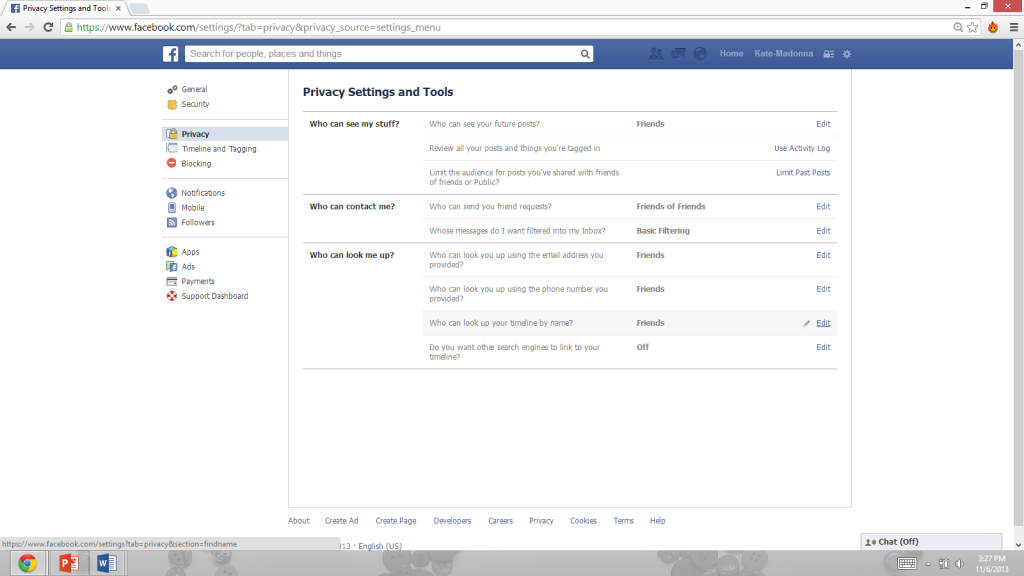The image size is (1024, 576).
Task: Click the pencil icon beside timeline name Edit
Action: click(807, 323)
